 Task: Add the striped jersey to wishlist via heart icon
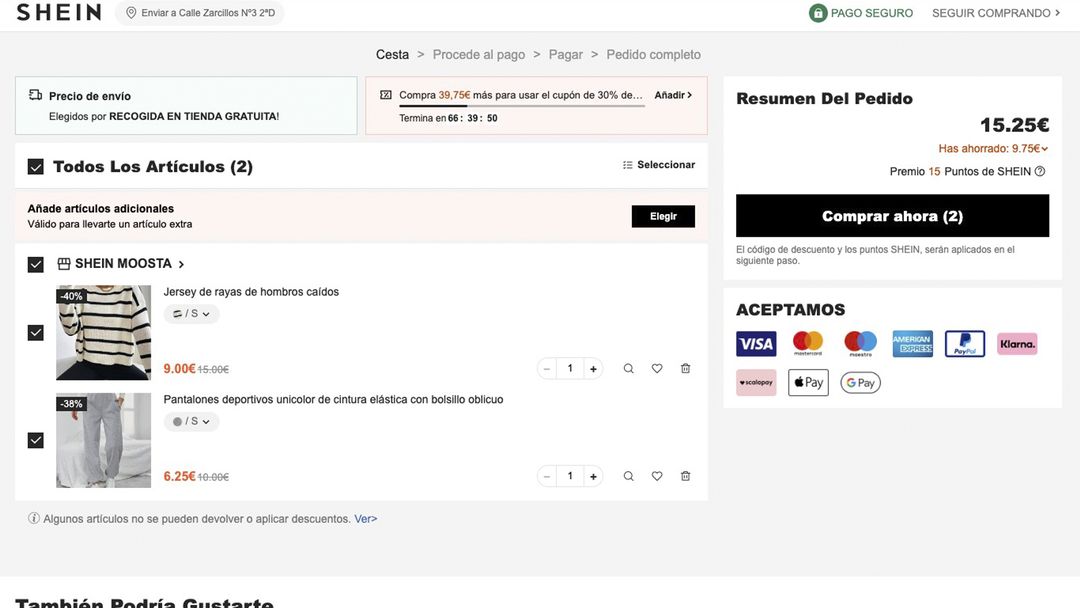click(x=656, y=367)
